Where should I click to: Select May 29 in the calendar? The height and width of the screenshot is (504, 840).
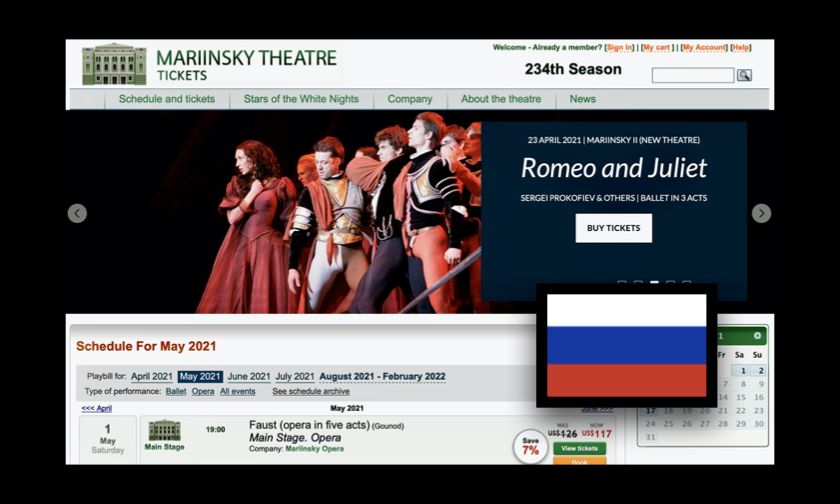tap(741, 424)
